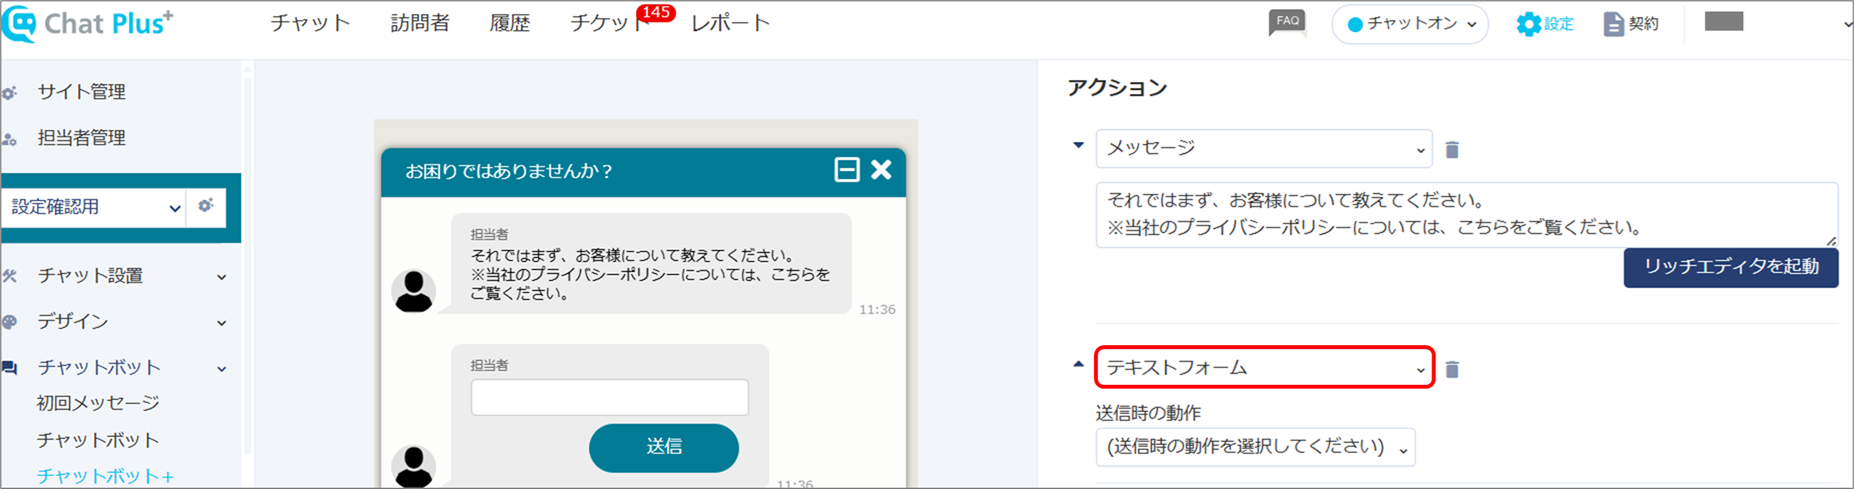The image size is (1854, 489).
Task: Go to the 訪問者 top menu
Action: pyautogui.click(x=420, y=23)
